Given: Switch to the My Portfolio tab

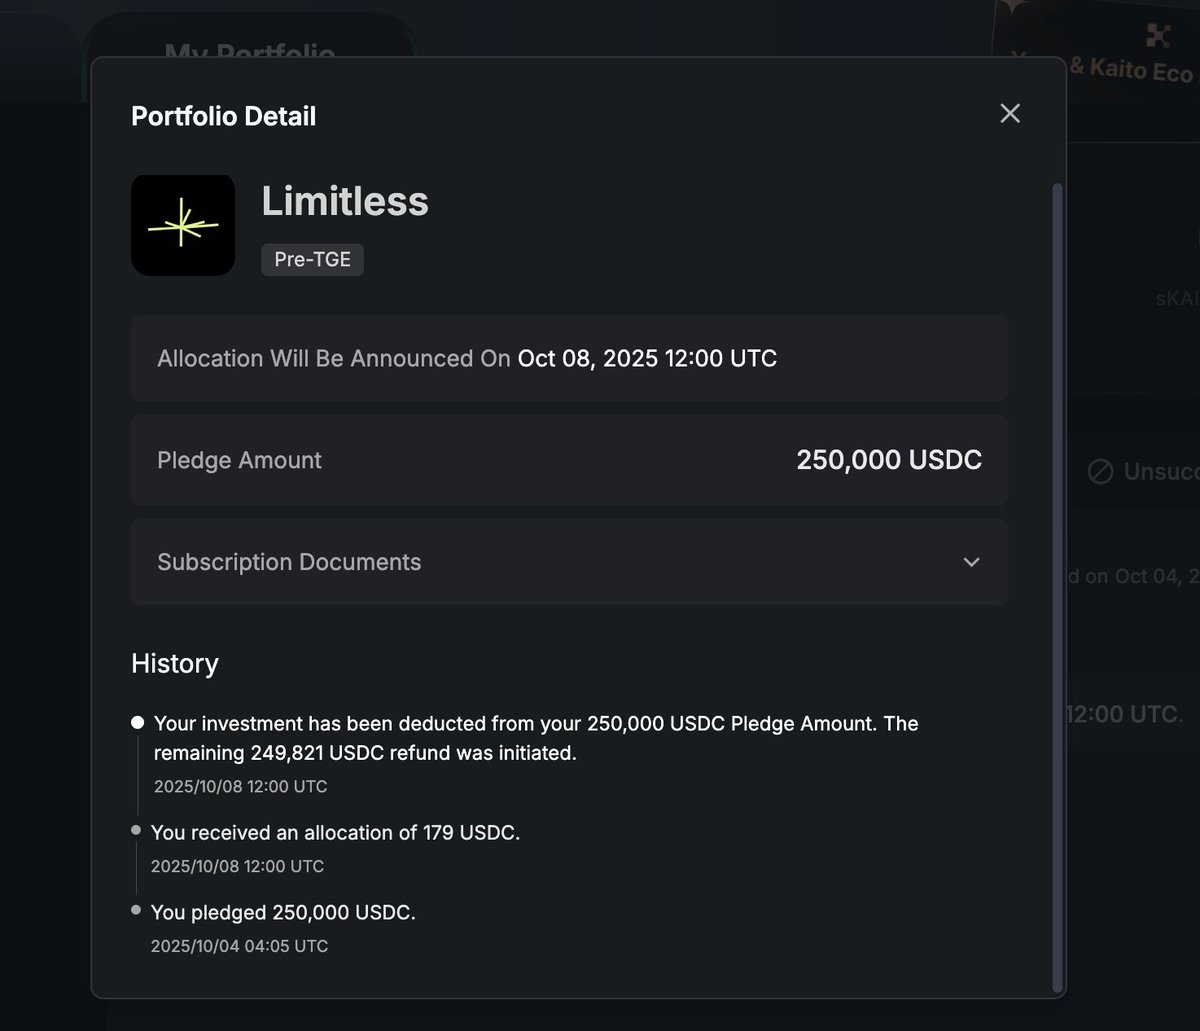Looking at the screenshot, I should (x=249, y=50).
